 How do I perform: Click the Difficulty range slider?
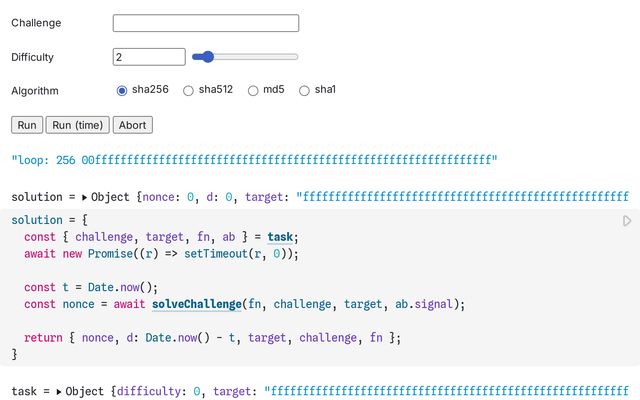coord(245,57)
